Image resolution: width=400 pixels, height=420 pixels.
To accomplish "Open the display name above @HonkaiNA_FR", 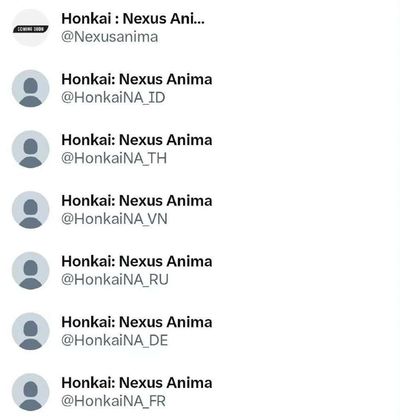I will [x=137, y=383].
